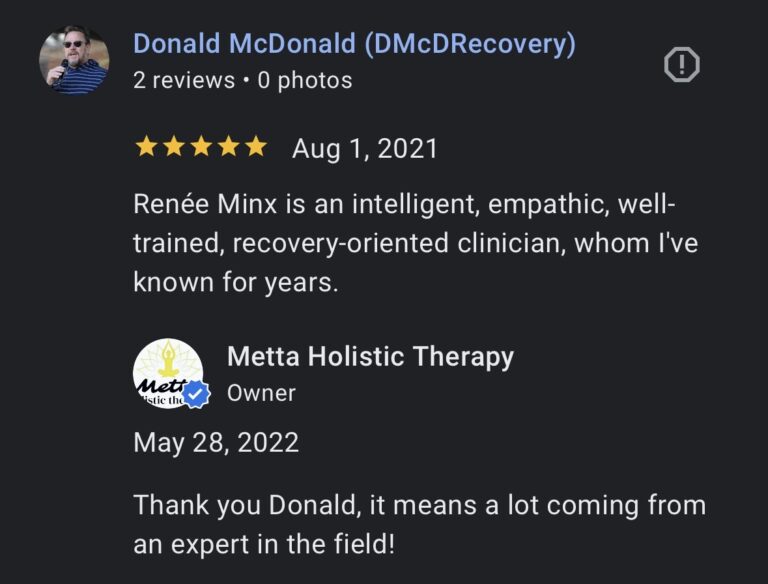Screen dimensions: 768x584
Task: Click the fifth gold rating star
Action: coord(255,148)
